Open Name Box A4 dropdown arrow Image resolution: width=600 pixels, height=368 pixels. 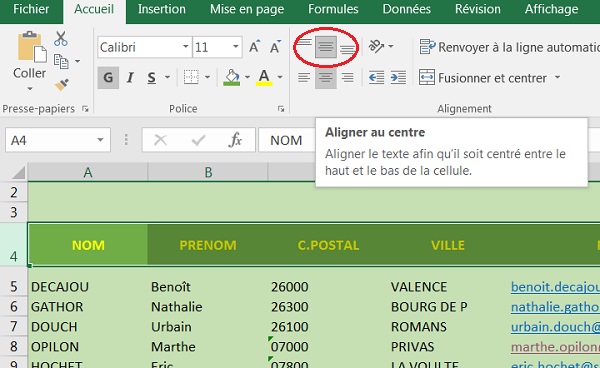click(100, 140)
